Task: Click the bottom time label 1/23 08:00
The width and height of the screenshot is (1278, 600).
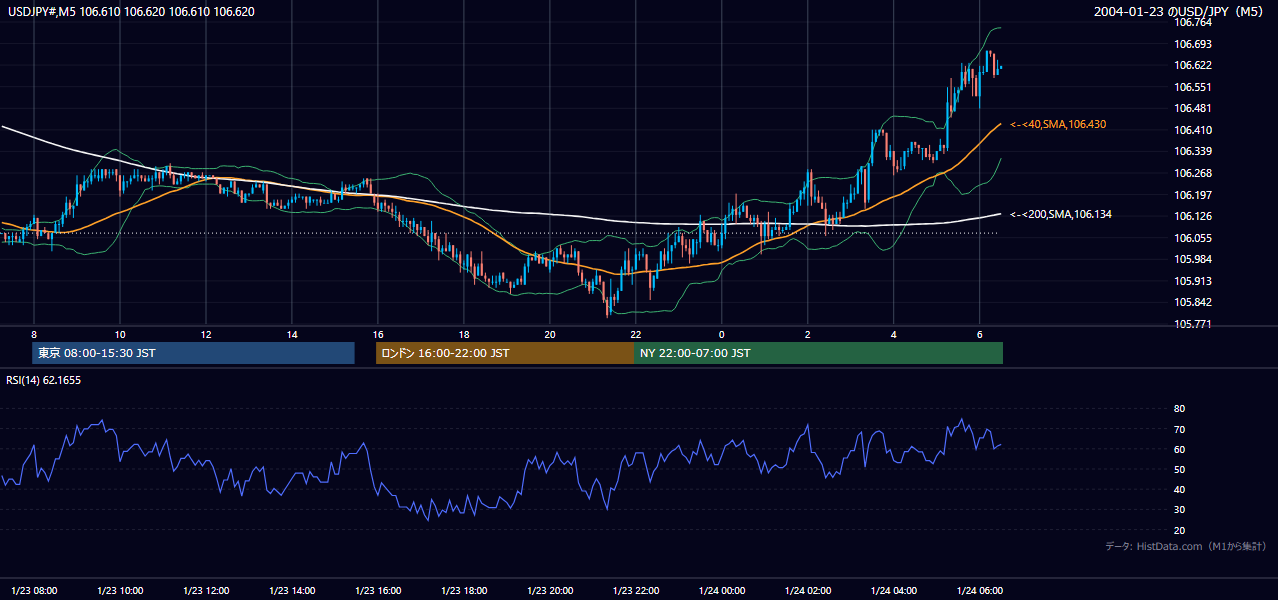Action: point(34,590)
